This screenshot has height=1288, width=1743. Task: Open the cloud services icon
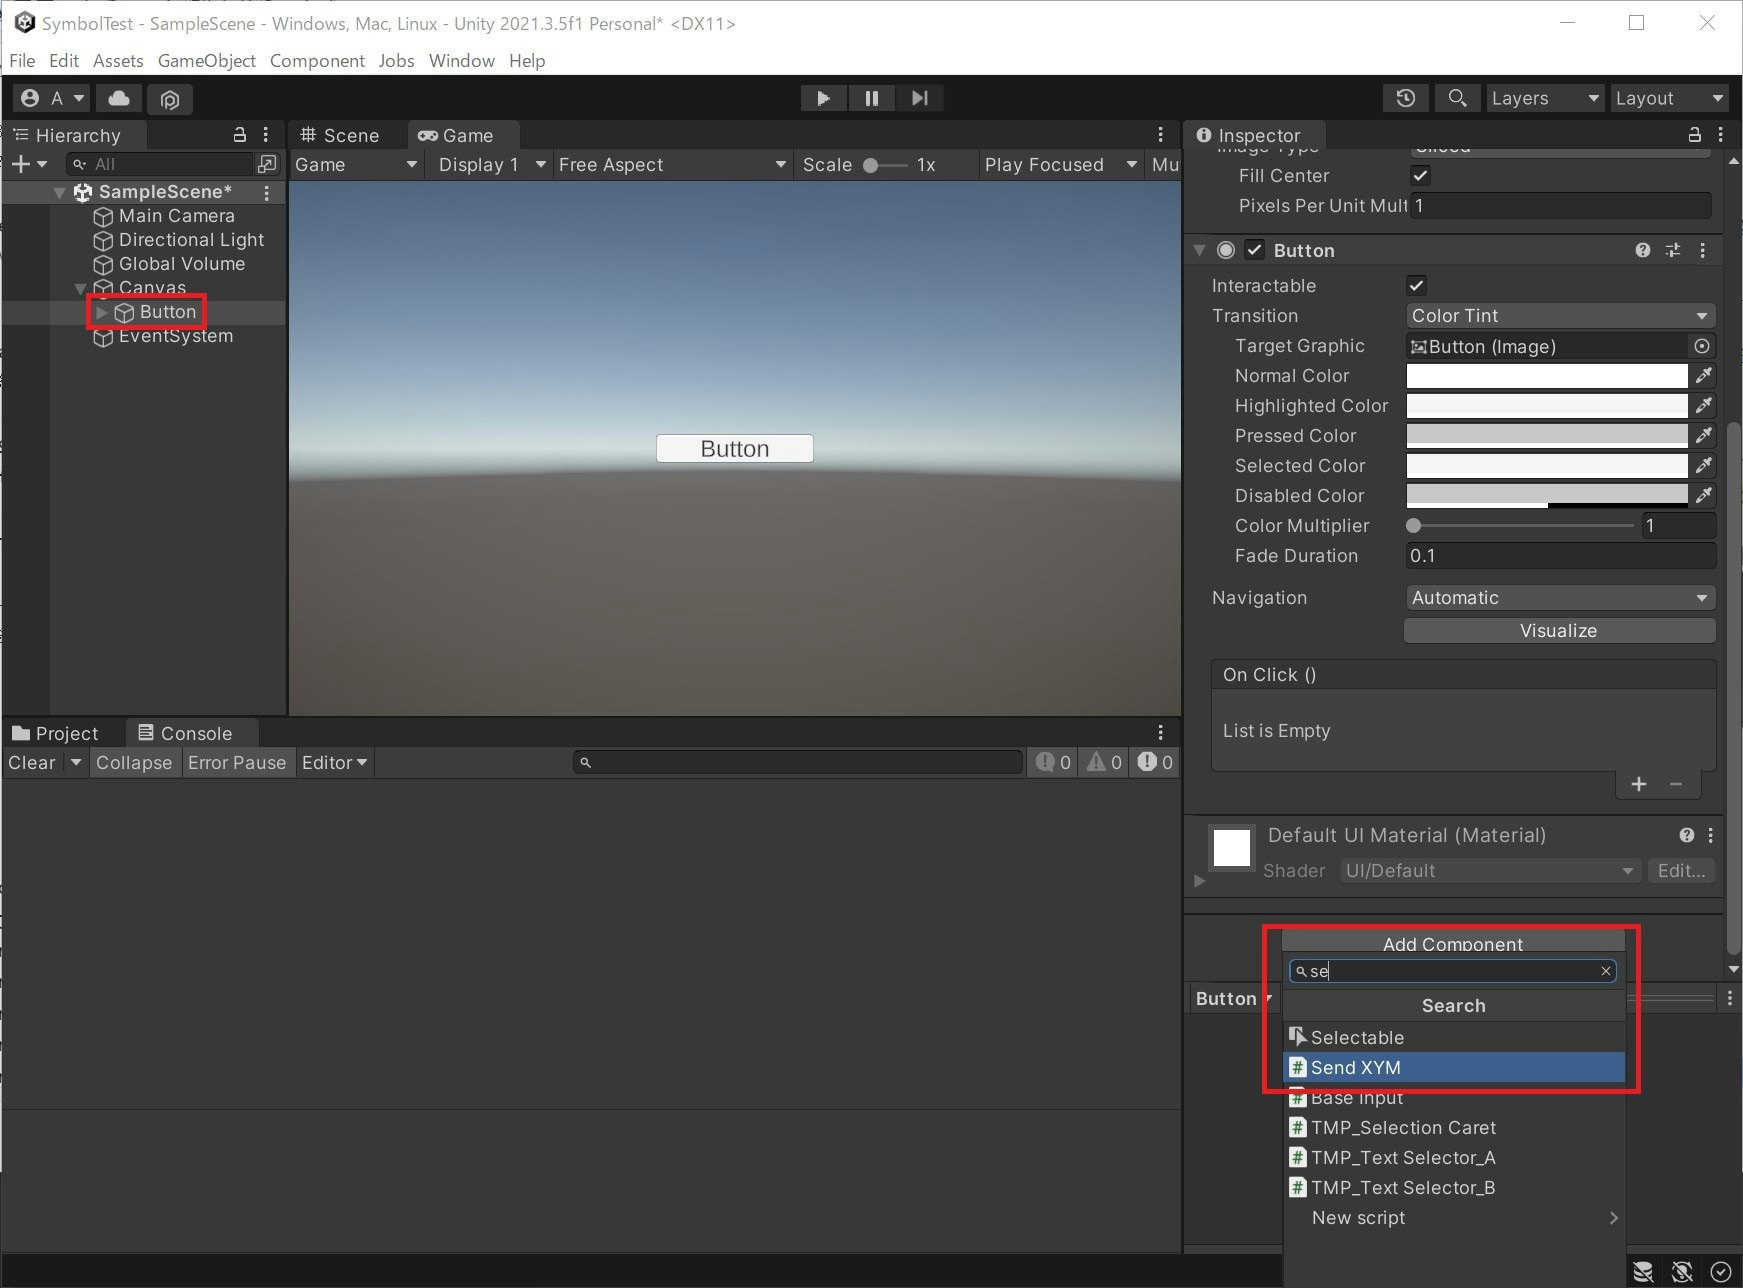[119, 98]
